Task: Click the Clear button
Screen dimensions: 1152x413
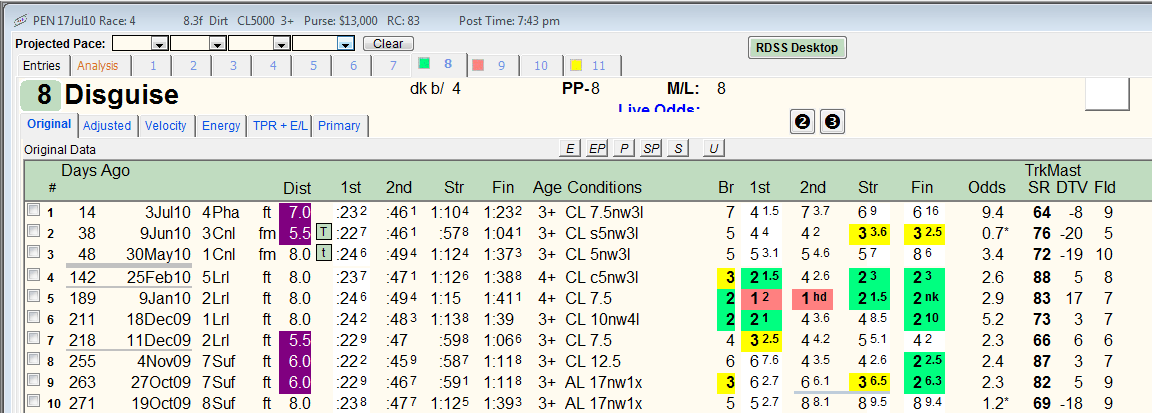Action: click(x=388, y=43)
